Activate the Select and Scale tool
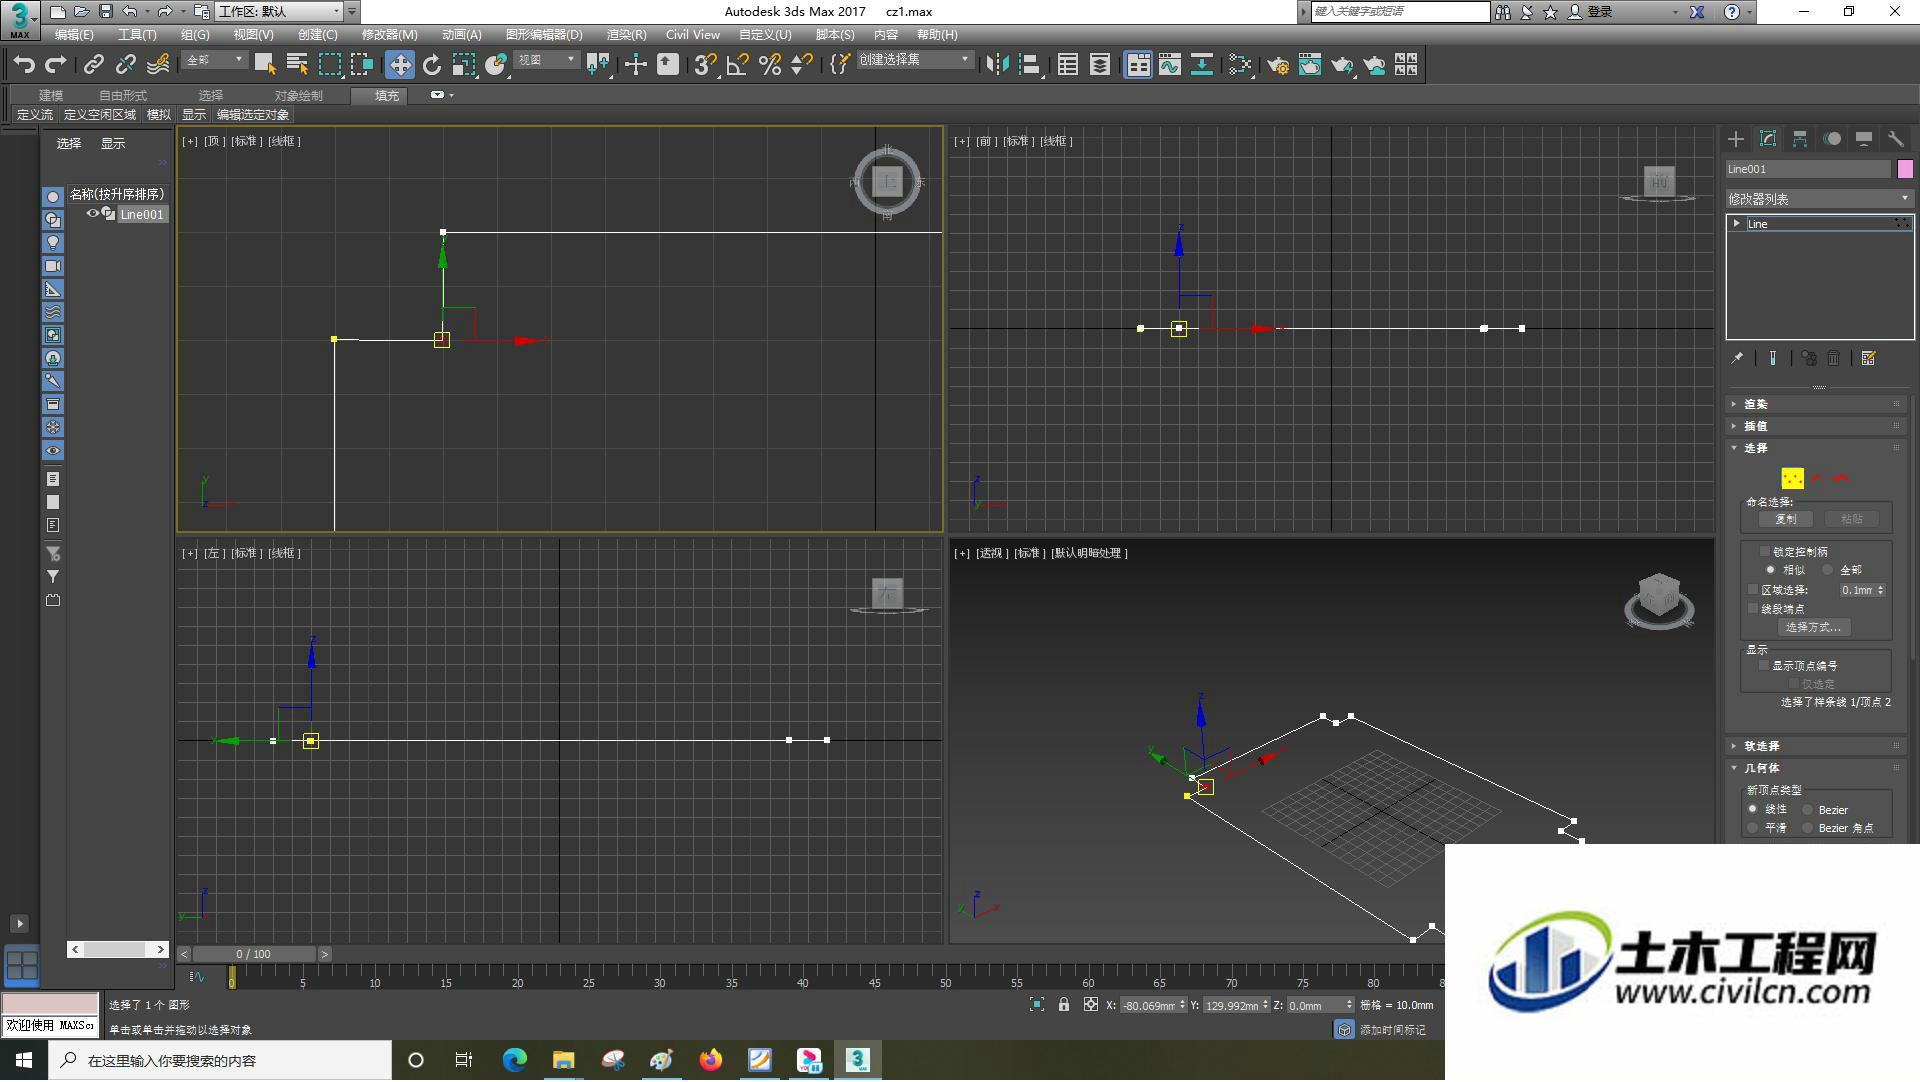The image size is (1920, 1082). [464, 65]
